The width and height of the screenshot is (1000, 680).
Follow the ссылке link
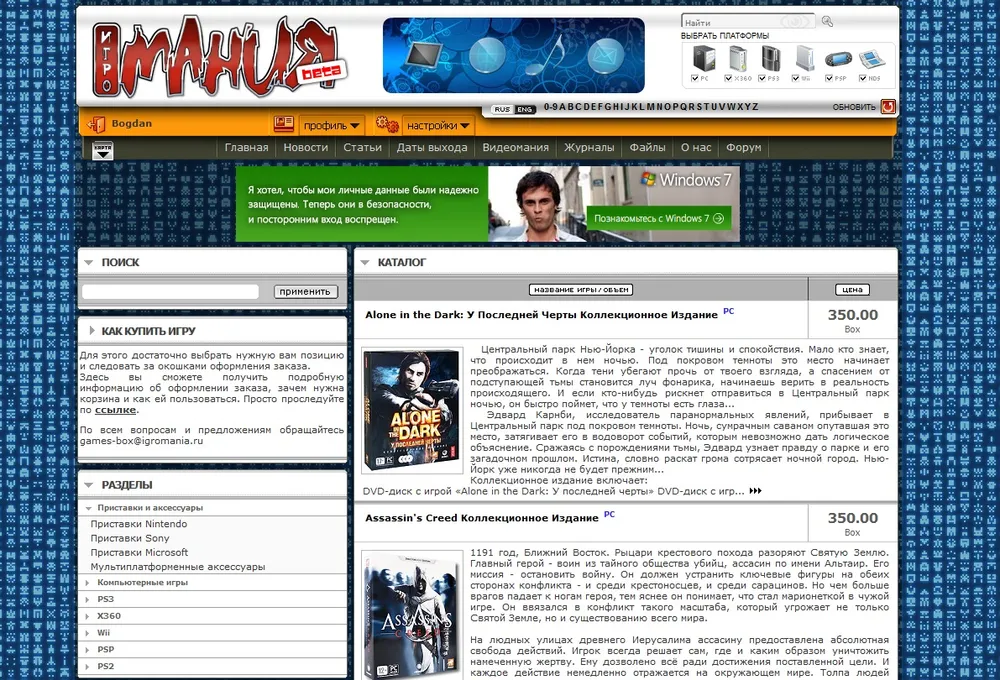(x=115, y=410)
